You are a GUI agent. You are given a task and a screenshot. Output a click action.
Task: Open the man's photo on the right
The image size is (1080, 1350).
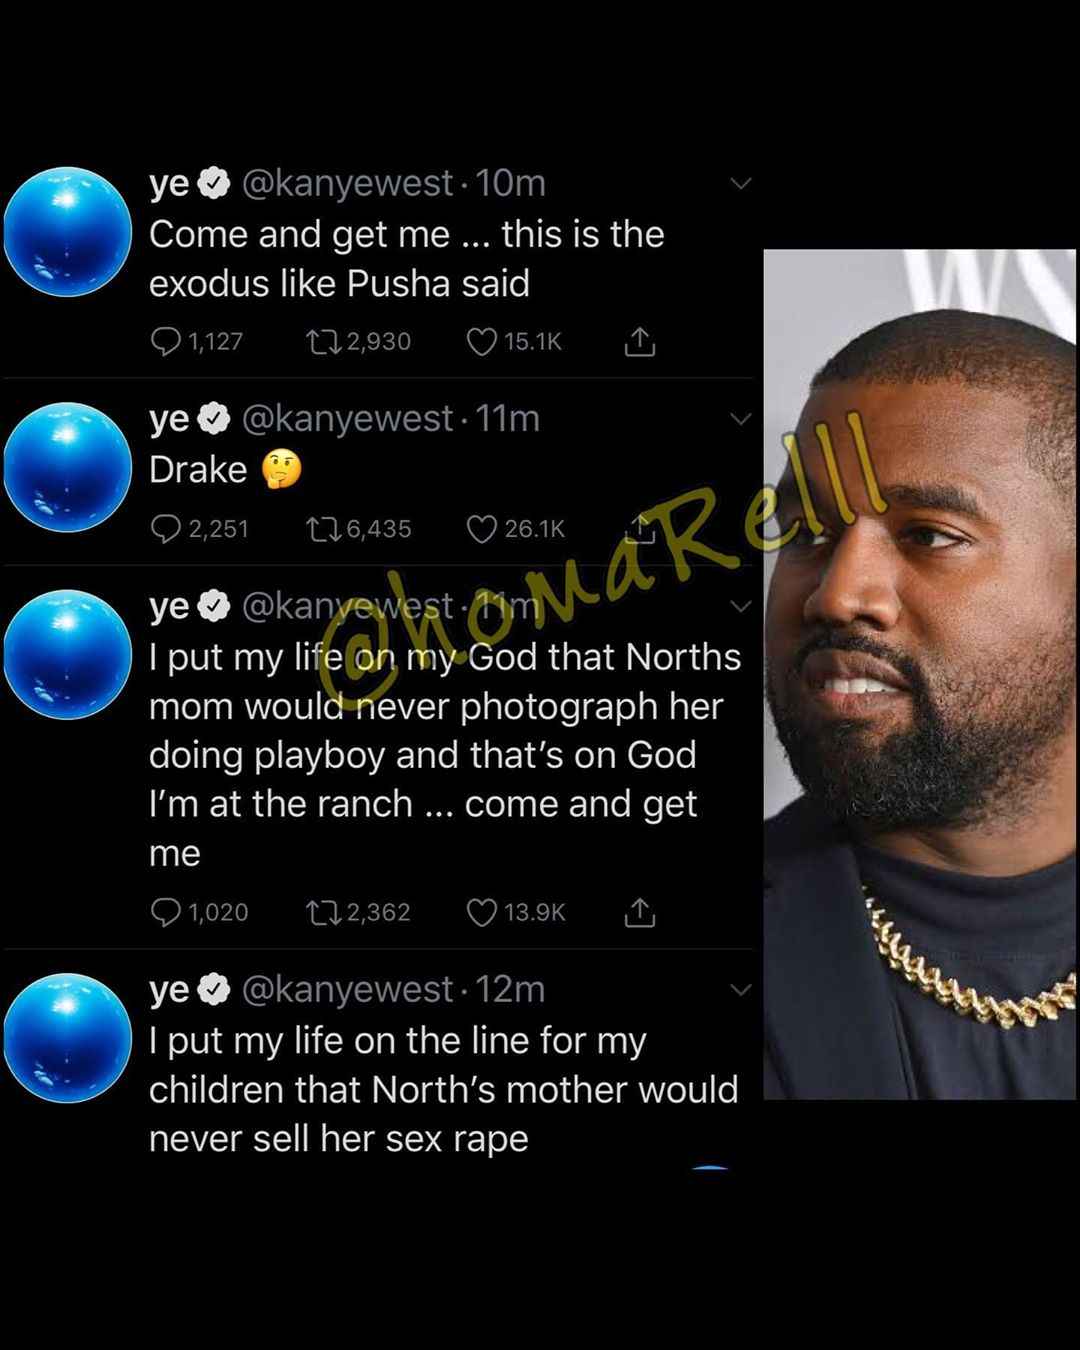pyautogui.click(x=920, y=674)
